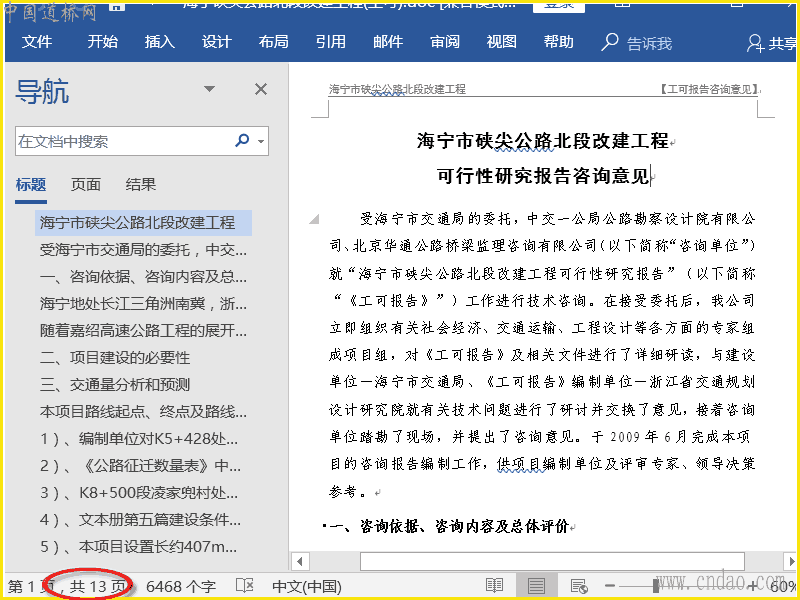This screenshot has width=800, height=600.
Task: Go to heading 1）、编制单位对K5+428处
Action: [139, 439]
